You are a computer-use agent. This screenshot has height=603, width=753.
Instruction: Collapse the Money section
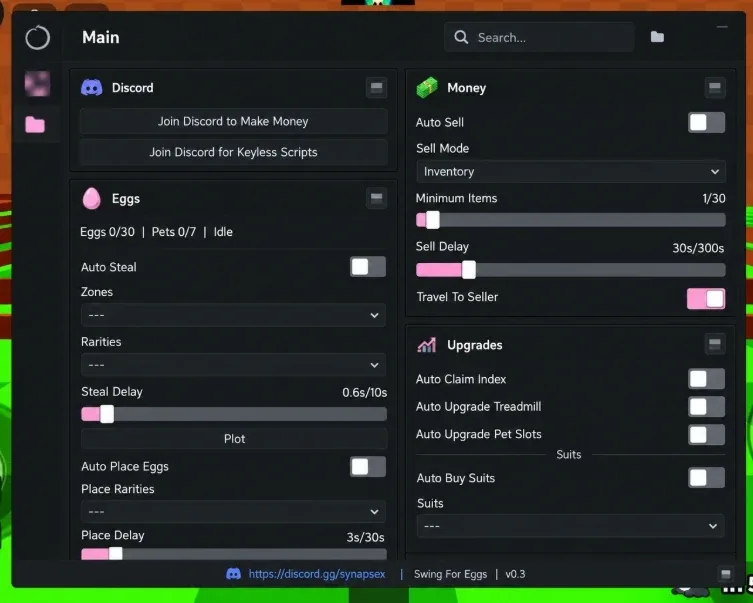(x=715, y=87)
